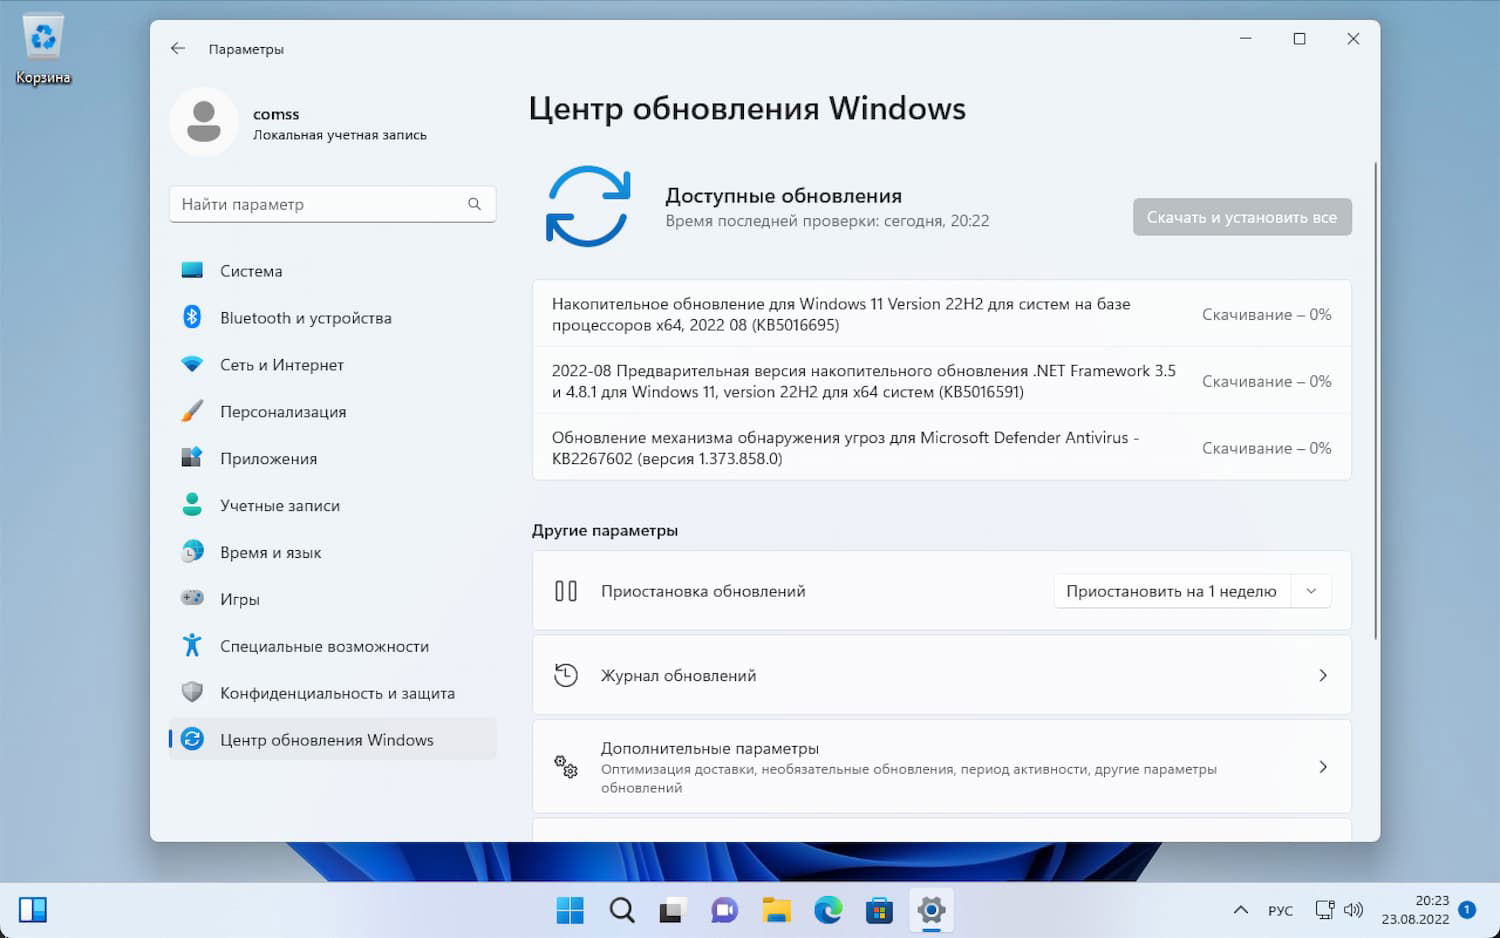Open Microsoft Store from the taskbar

coord(879,910)
